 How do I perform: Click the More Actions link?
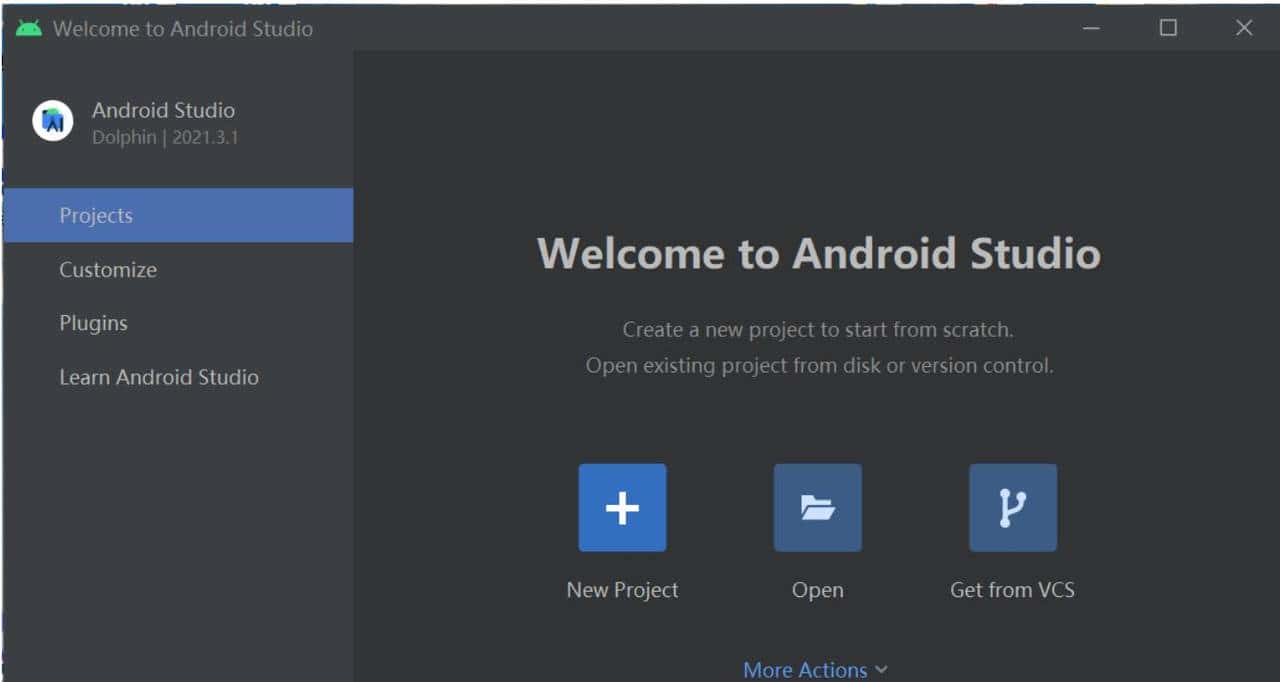coord(806,669)
